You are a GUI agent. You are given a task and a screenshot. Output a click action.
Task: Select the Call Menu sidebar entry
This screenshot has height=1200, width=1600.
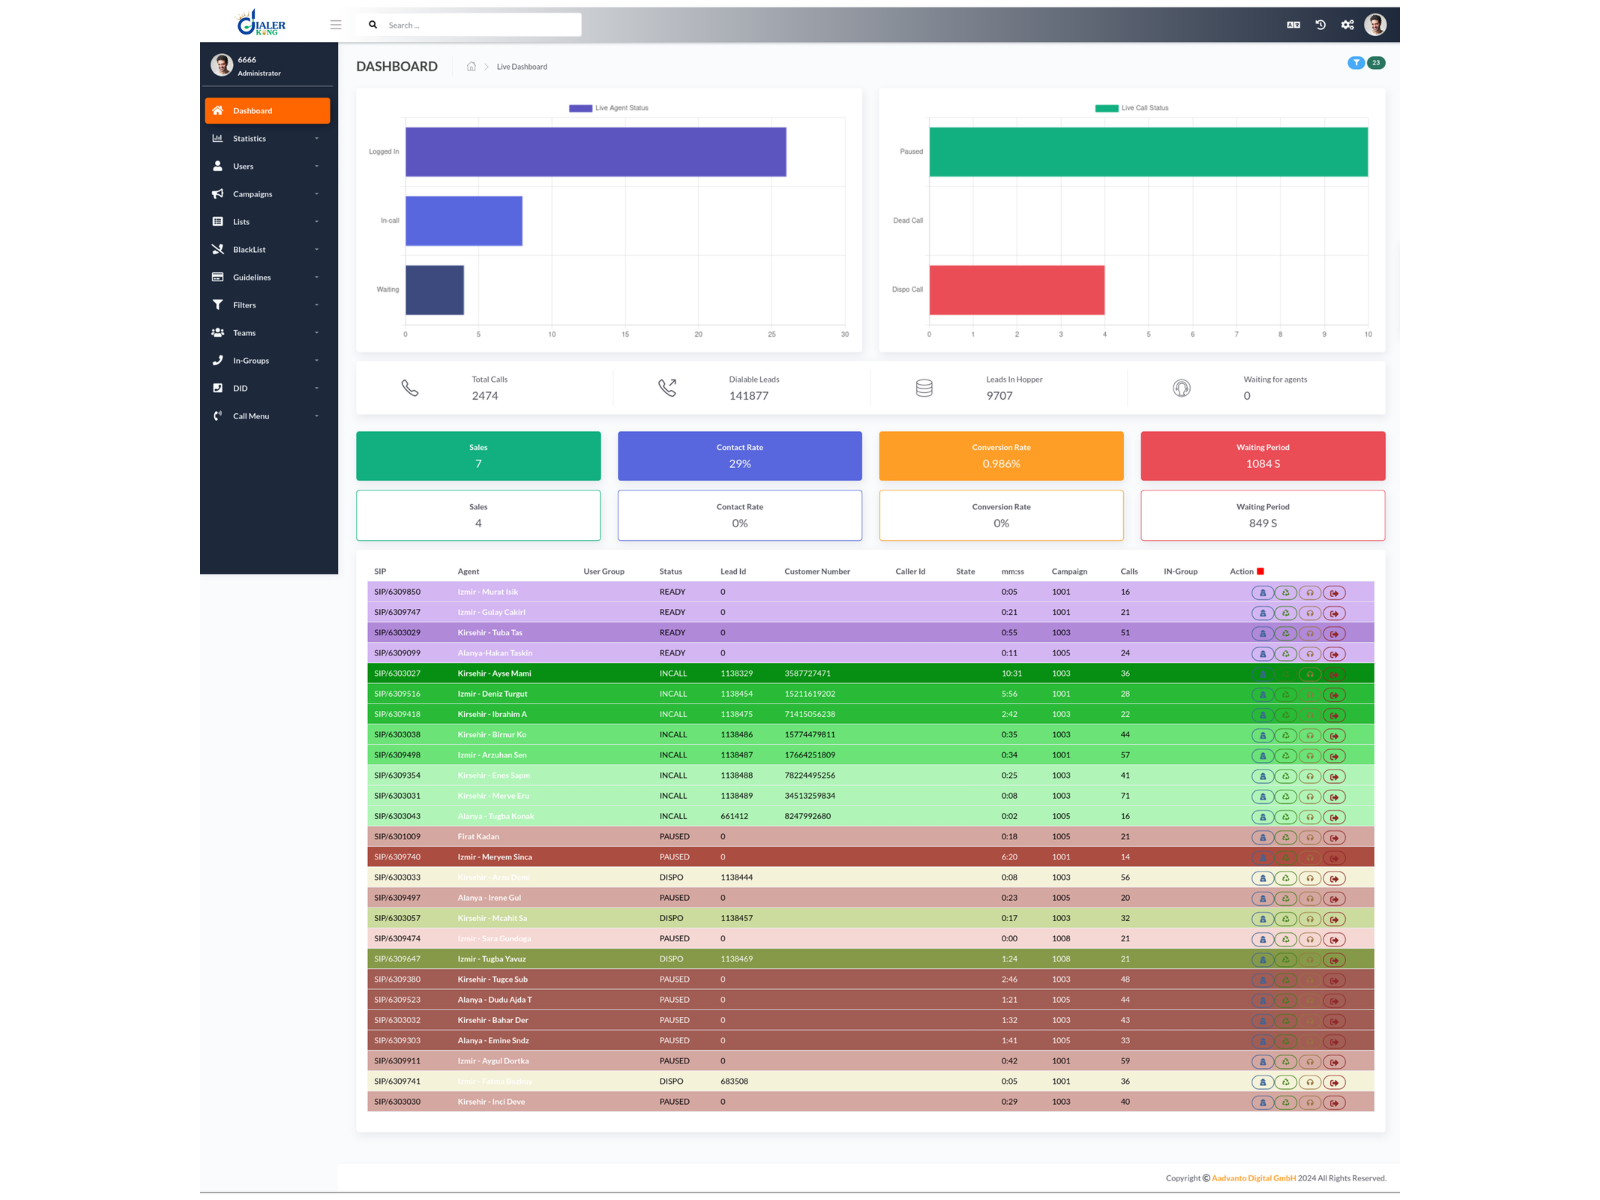tap(251, 416)
